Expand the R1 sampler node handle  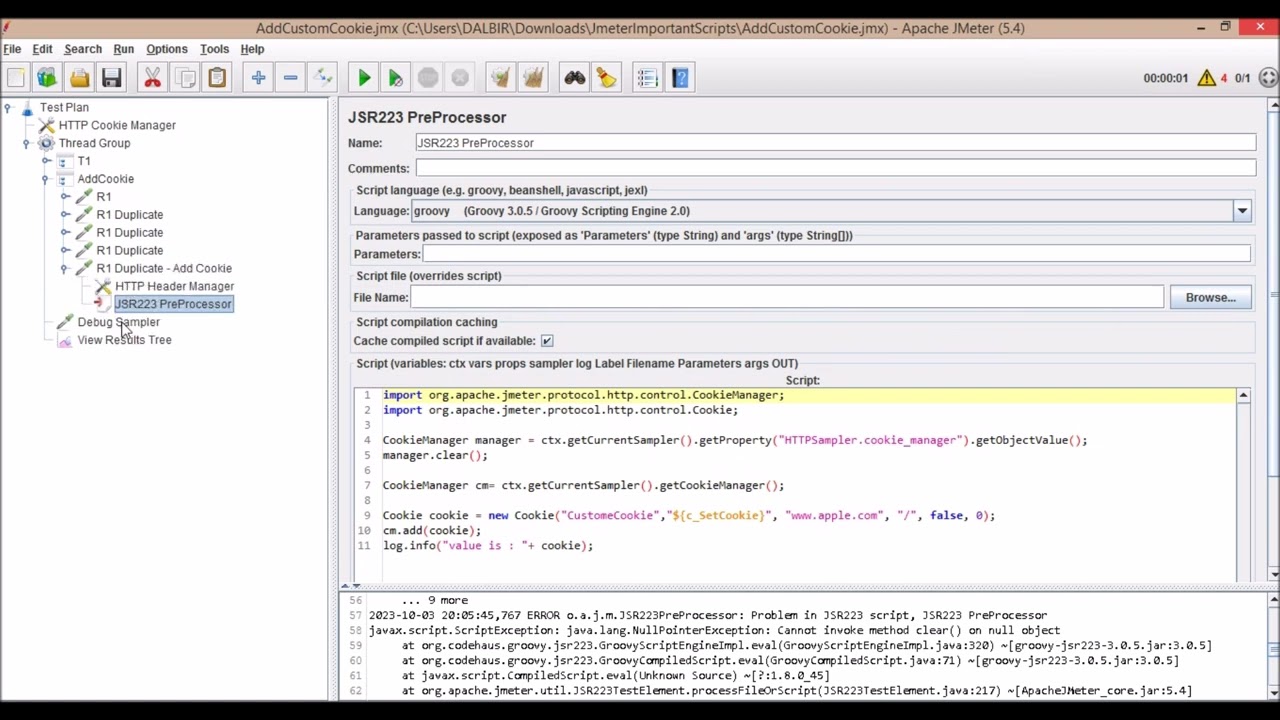(64, 197)
